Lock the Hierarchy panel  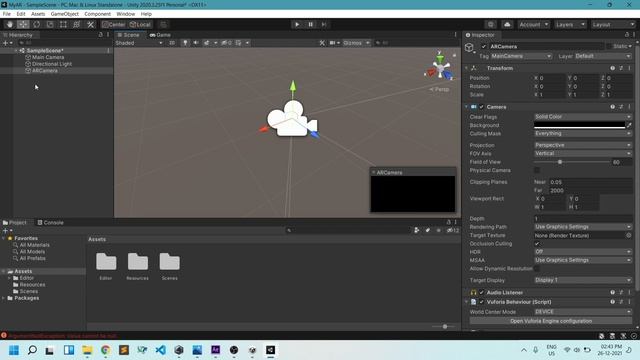click(x=100, y=35)
